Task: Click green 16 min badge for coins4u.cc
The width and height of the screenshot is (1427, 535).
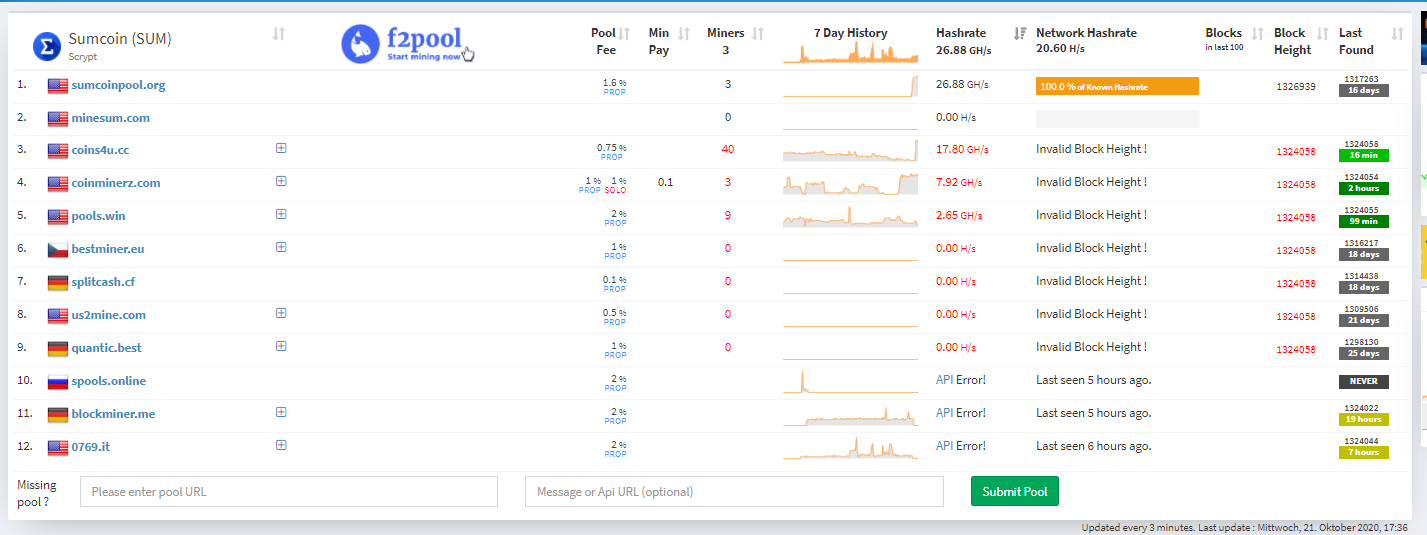Action: pos(1364,156)
